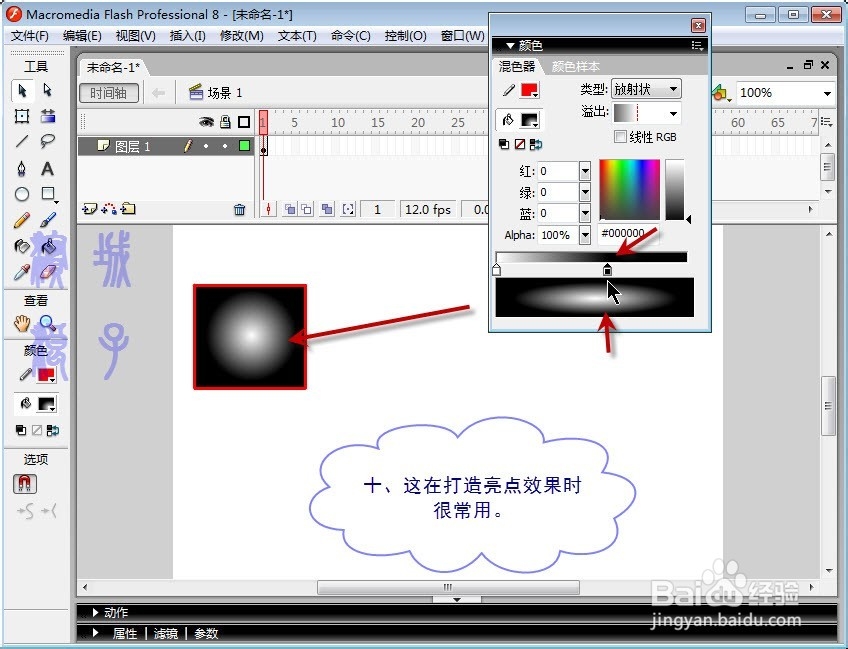Activate the Paint Bucket tool

46,245
